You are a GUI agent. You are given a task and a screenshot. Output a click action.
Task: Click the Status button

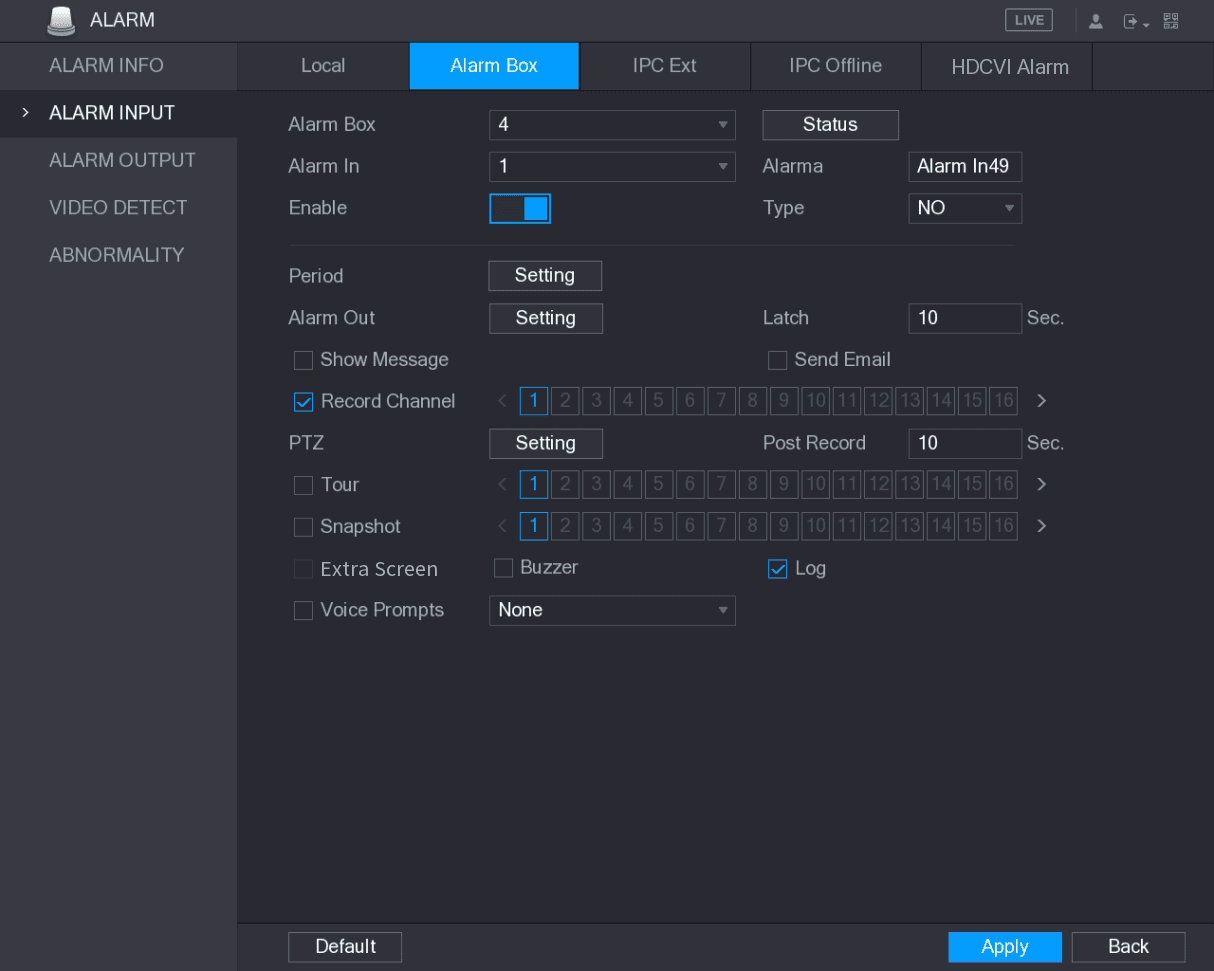click(830, 125)
